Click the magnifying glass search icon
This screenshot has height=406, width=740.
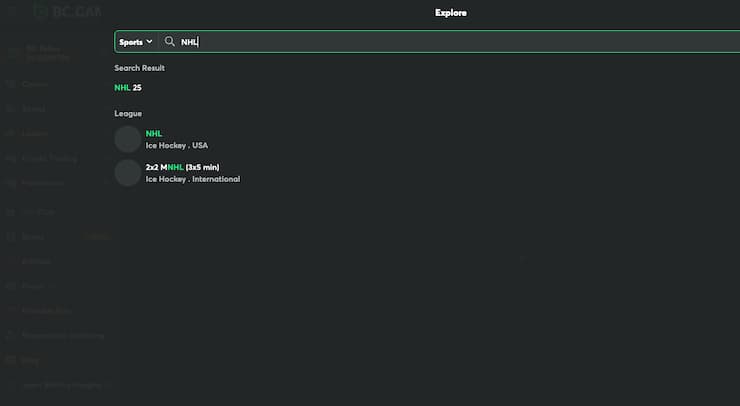(169, 42)
